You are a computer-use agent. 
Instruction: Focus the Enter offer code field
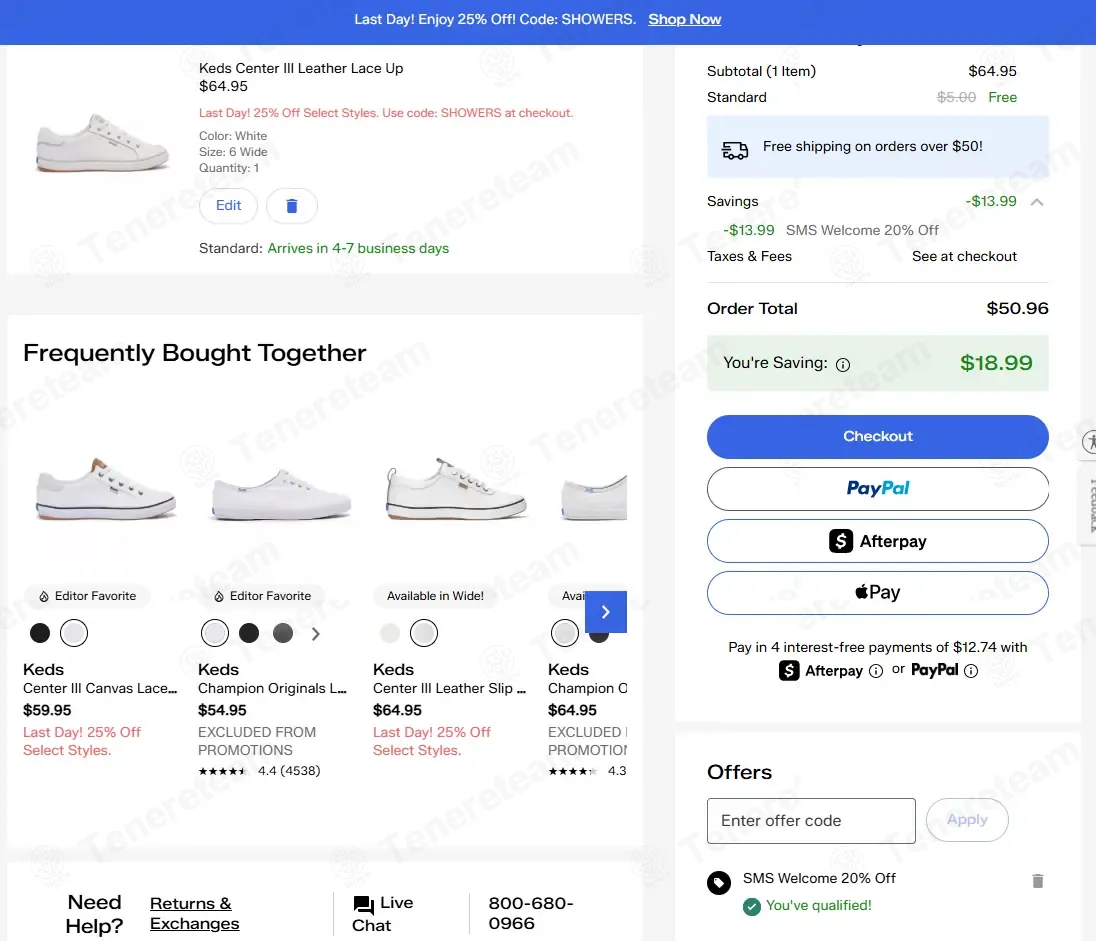811,821
